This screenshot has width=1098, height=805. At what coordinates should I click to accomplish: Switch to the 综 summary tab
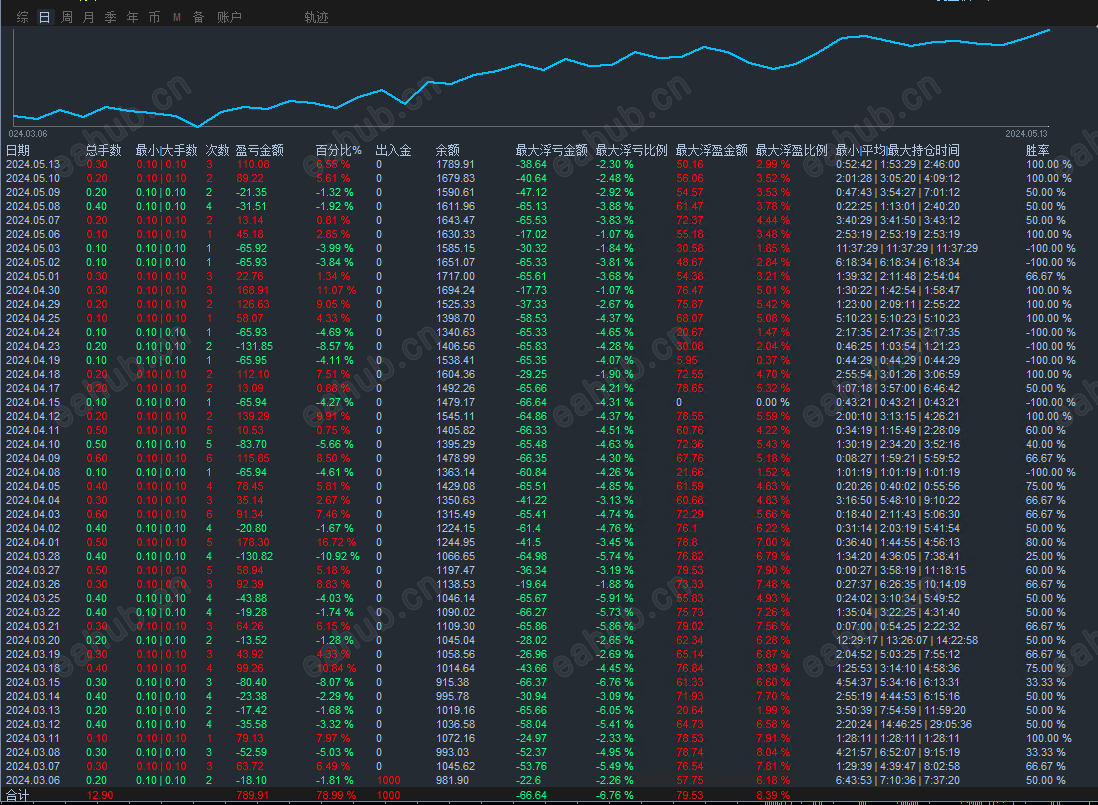point(22,17)
